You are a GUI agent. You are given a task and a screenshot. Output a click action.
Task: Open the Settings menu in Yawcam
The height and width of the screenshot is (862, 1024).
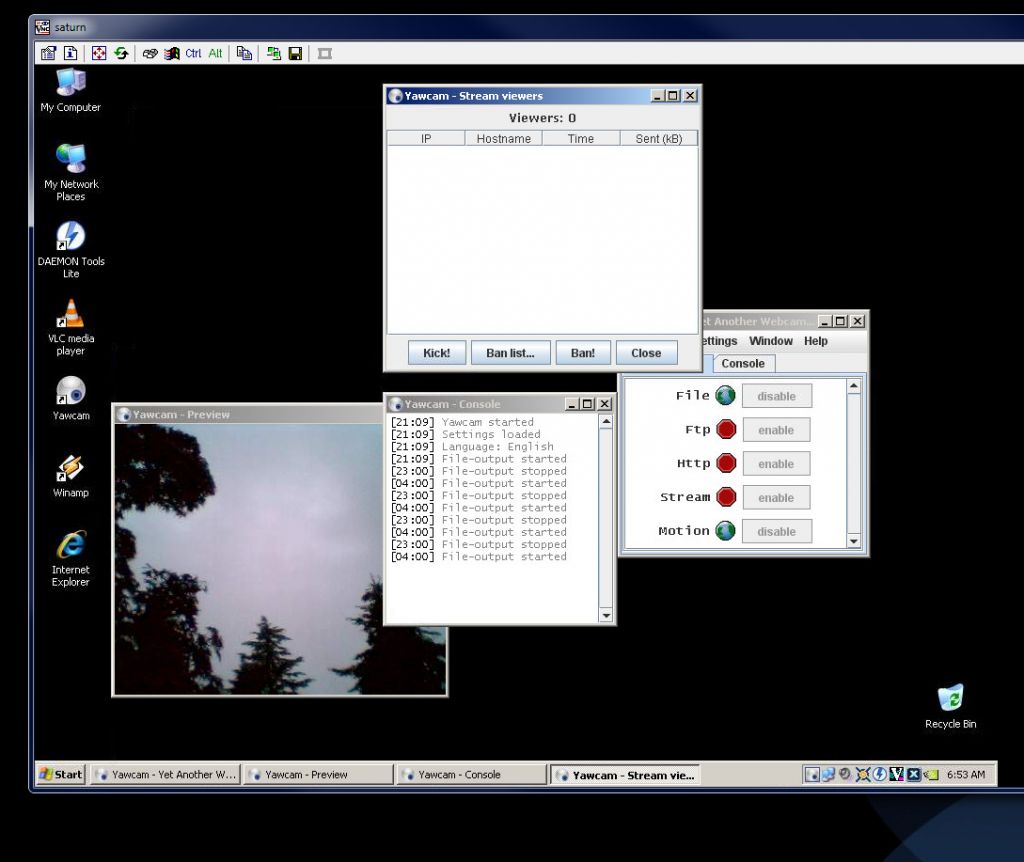coord(720,341)
